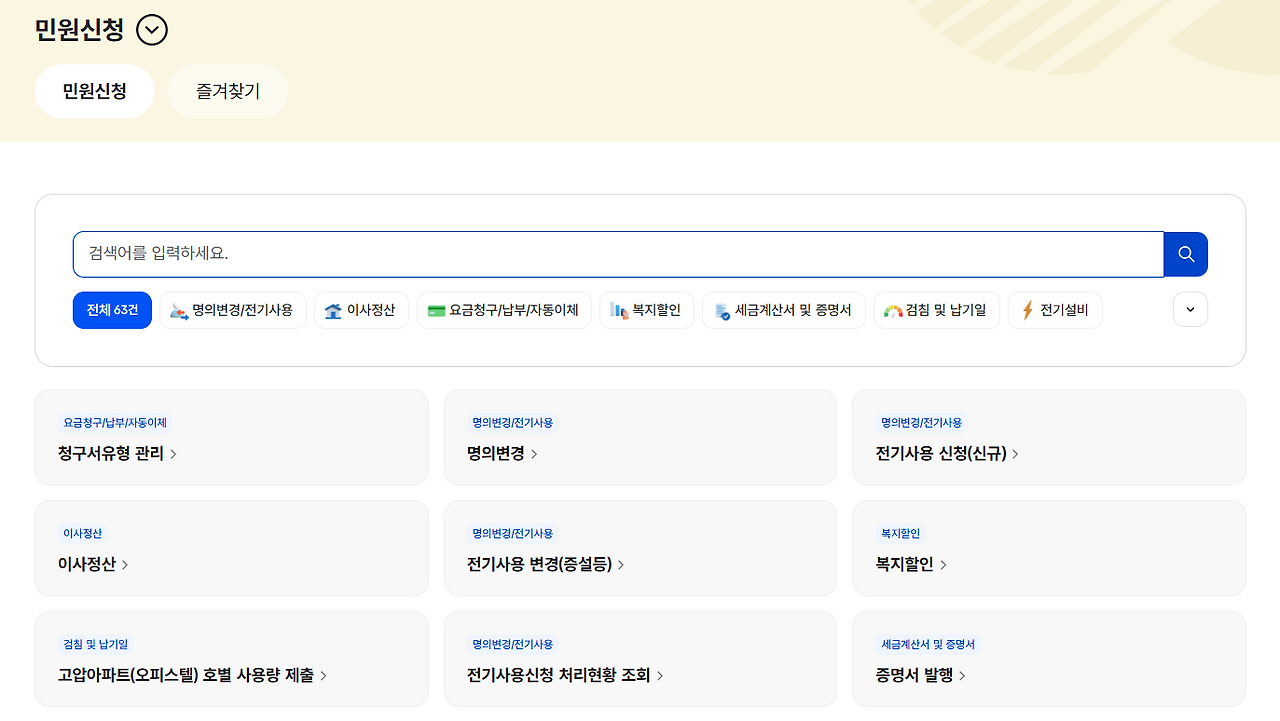Viewport: 1280px width, 721px height.
Task: Click the card icon on 요금청구/납부/자동이체 chip
Action: (436, 311)
